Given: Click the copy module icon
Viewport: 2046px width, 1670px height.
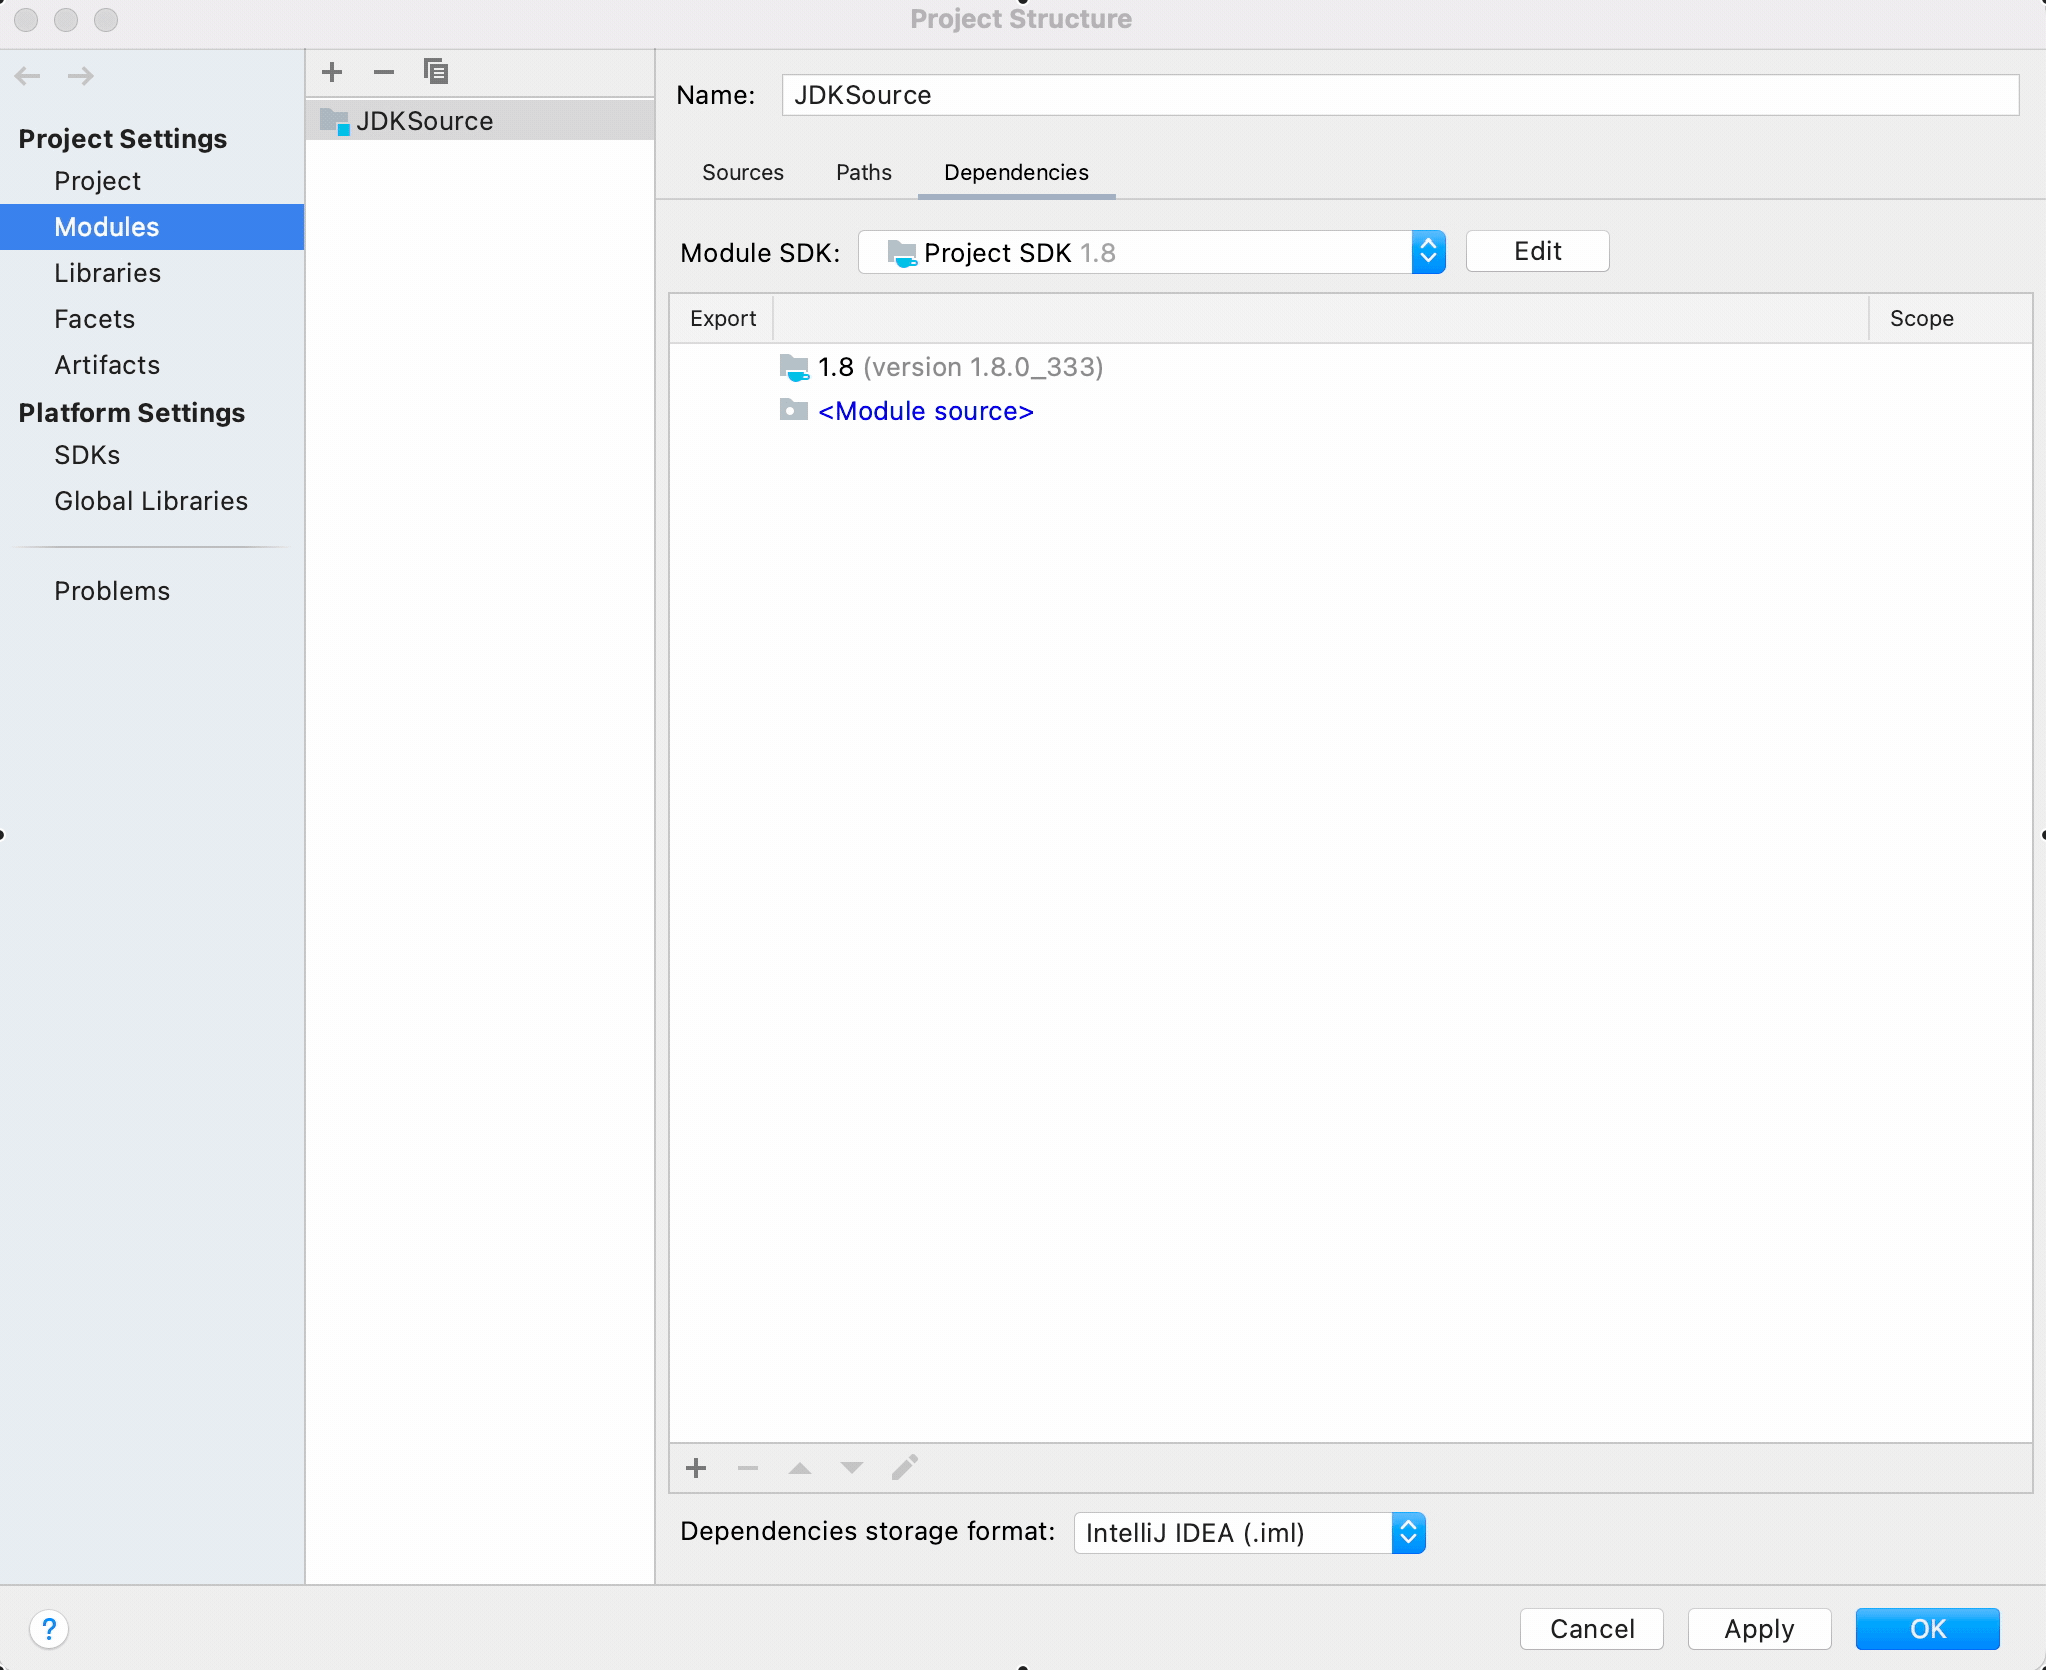Looking at the screenshot, I should pyautogui.click(x=436, y=72).
